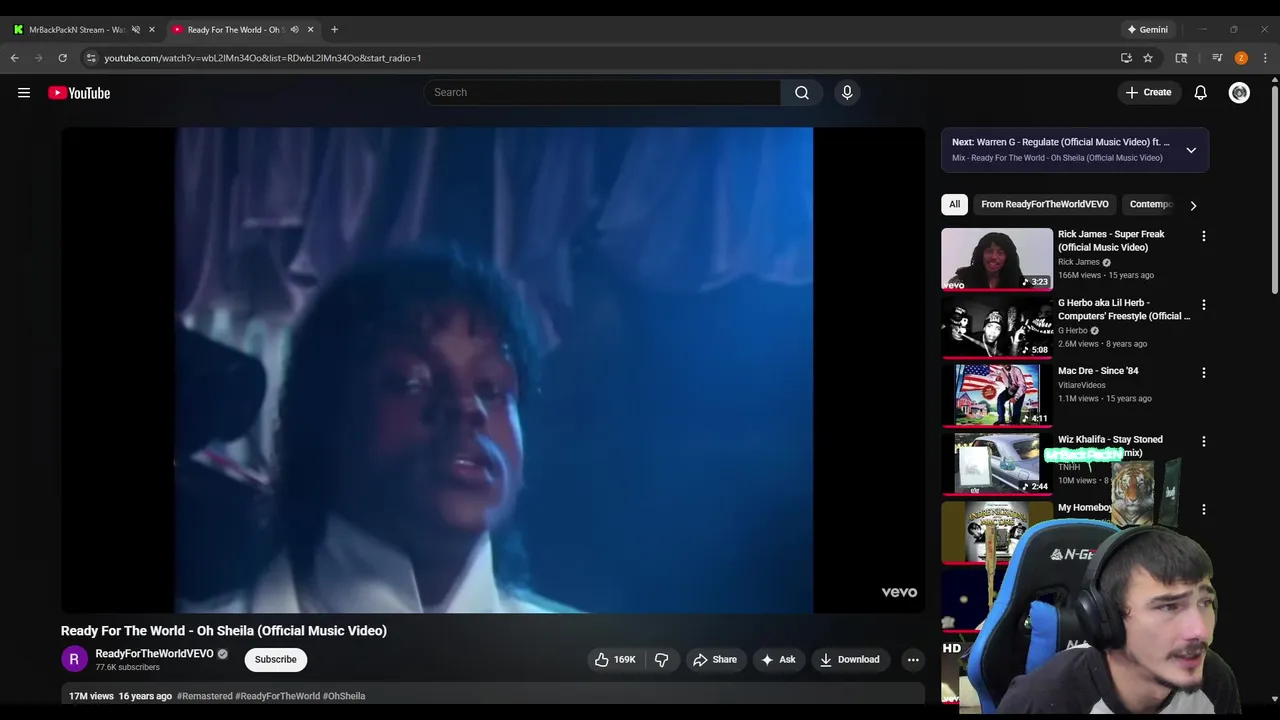
Task: Go to YouTube home via logo
Action: click(x=79, y=93)
